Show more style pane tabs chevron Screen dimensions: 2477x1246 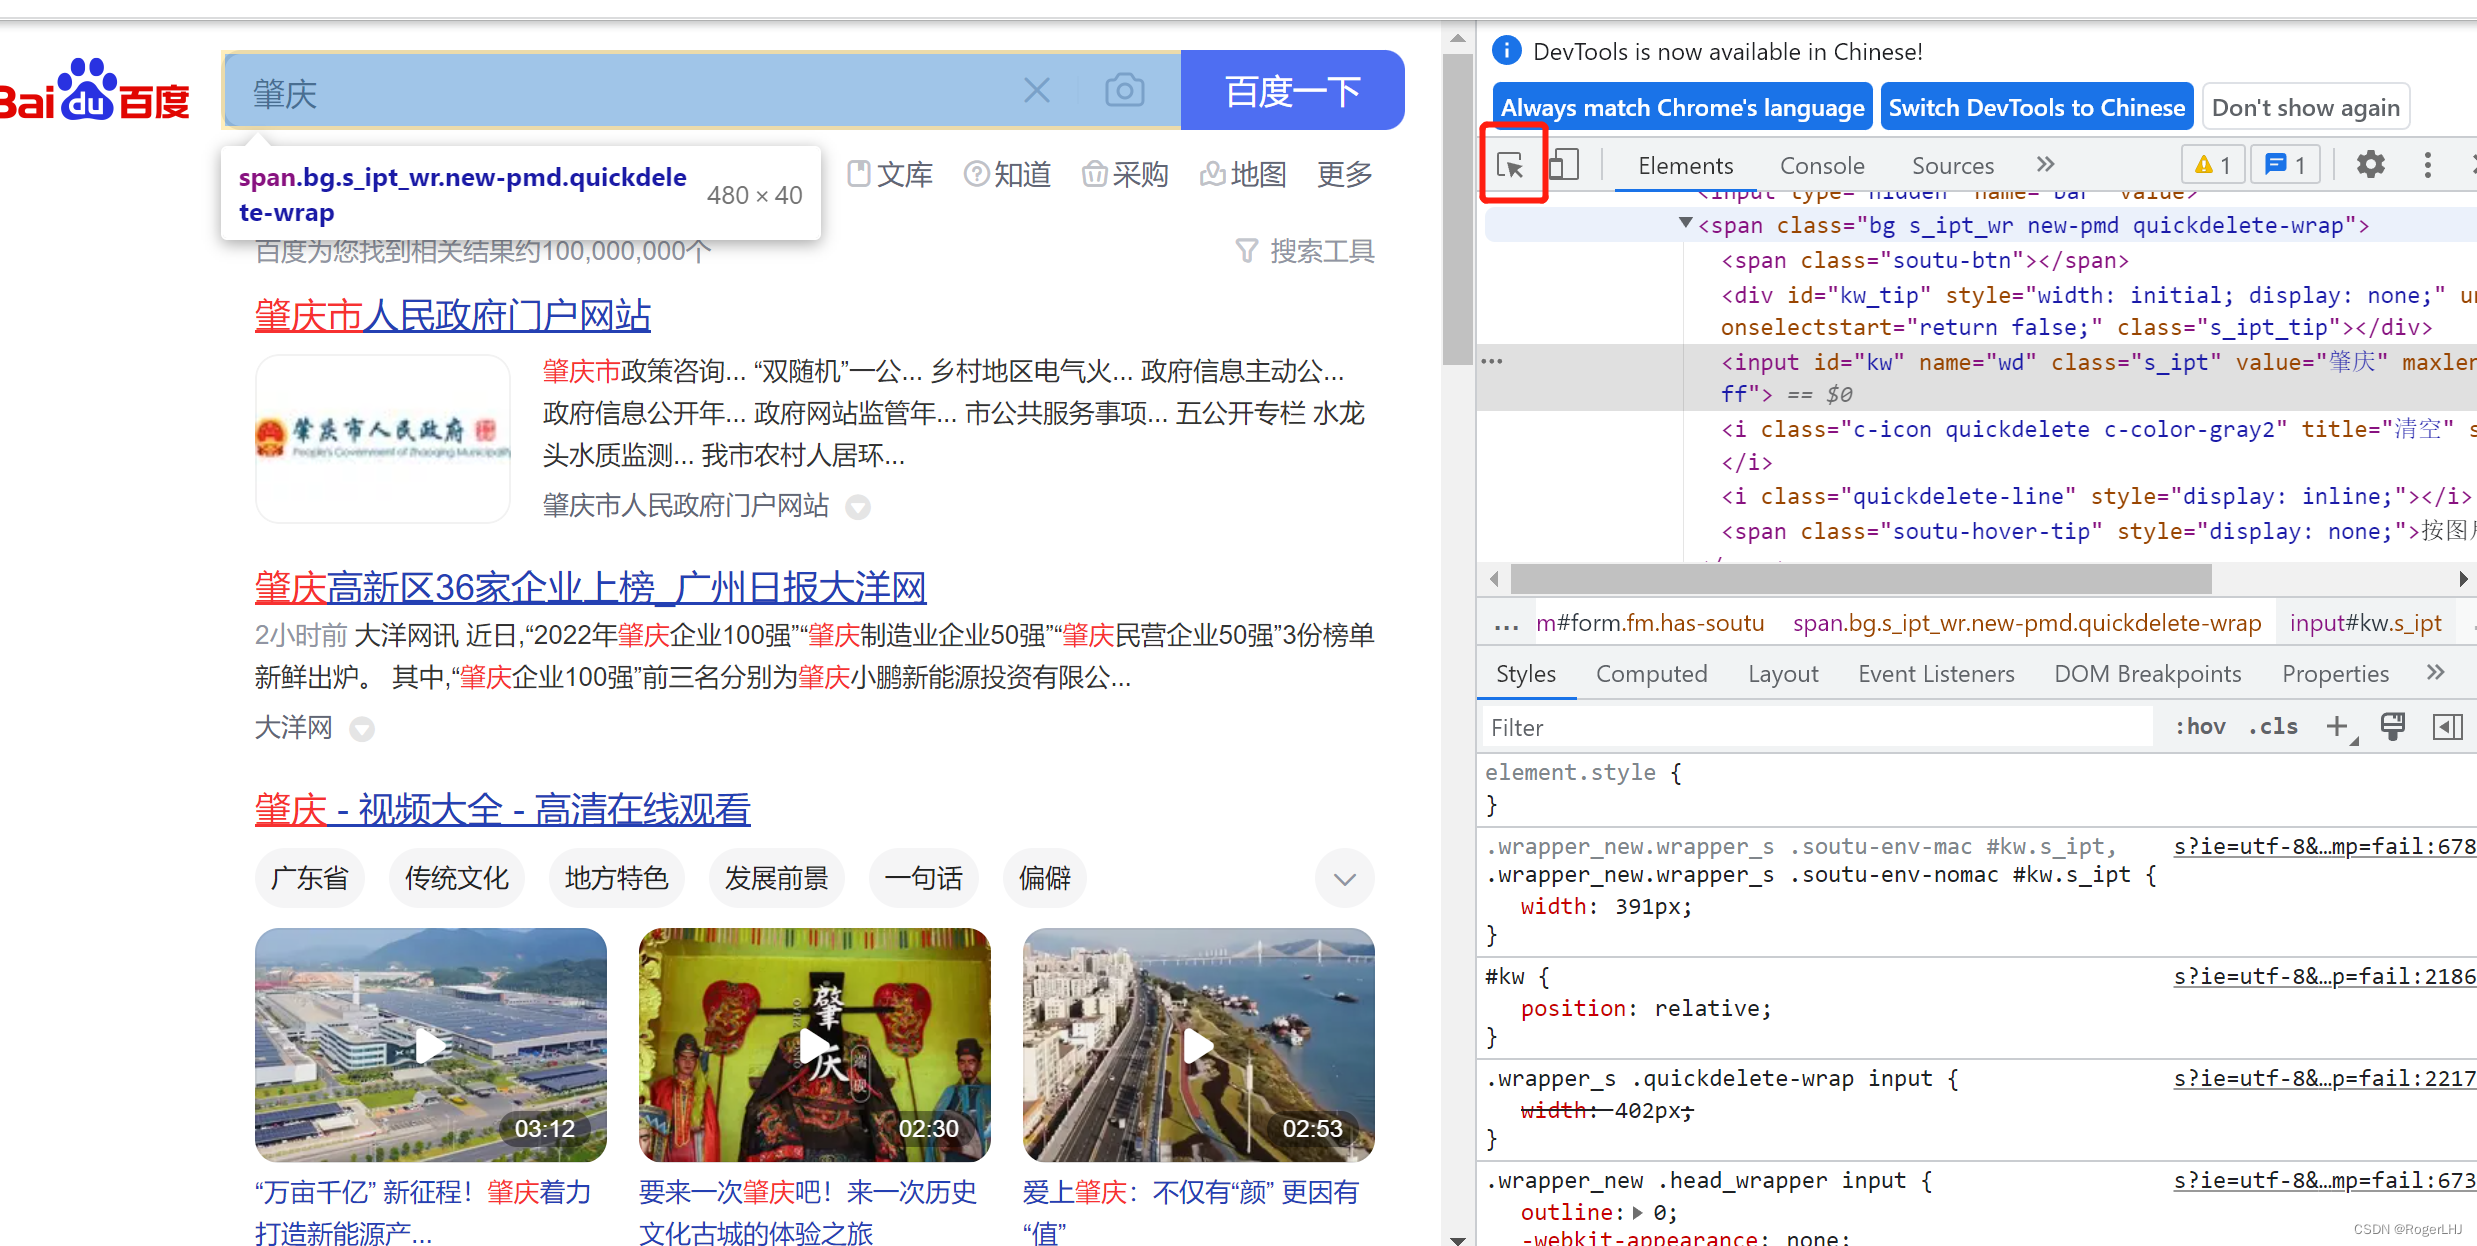tap(2436, 673)
